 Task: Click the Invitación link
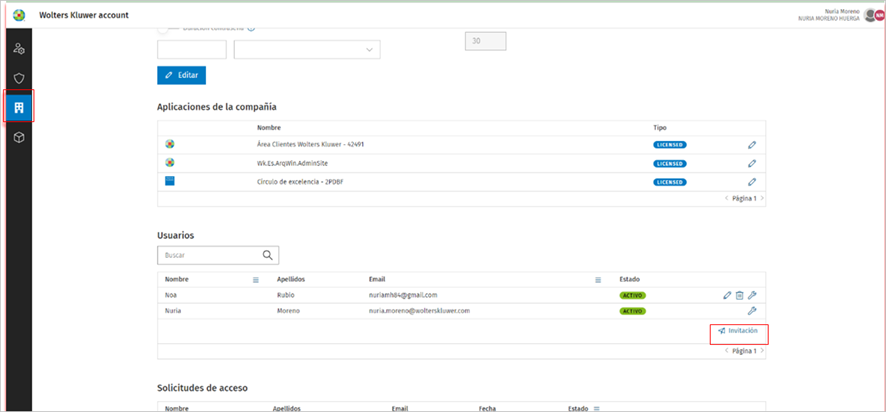(738, 331)
